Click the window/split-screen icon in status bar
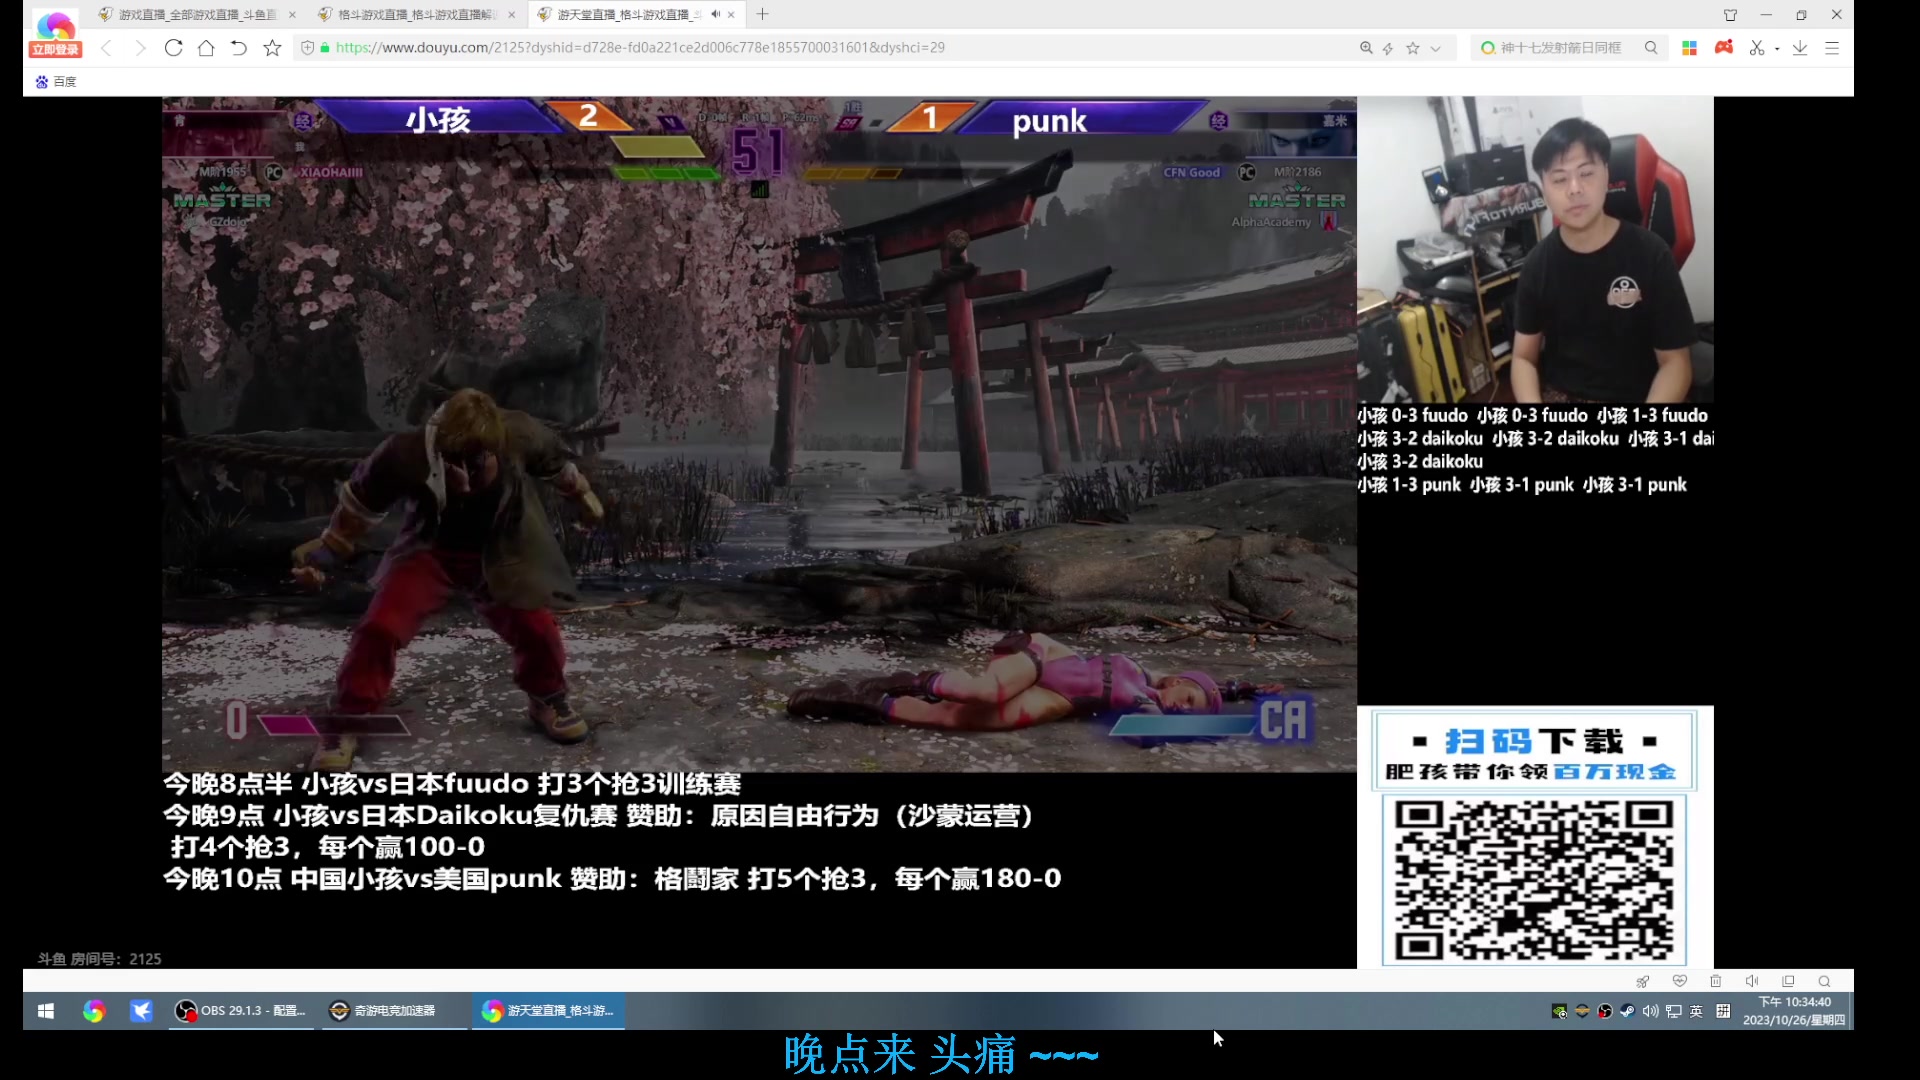Screen dimensions: 1920x1080 point(1788,981)
